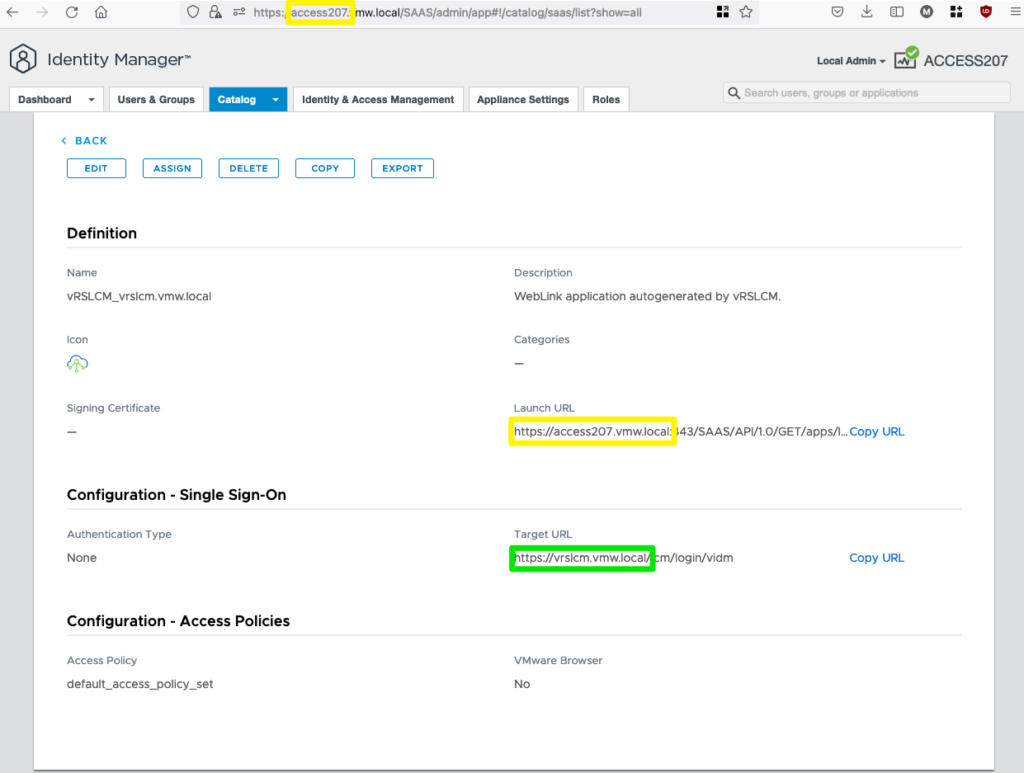Save page to Pocket

(837, 12)
